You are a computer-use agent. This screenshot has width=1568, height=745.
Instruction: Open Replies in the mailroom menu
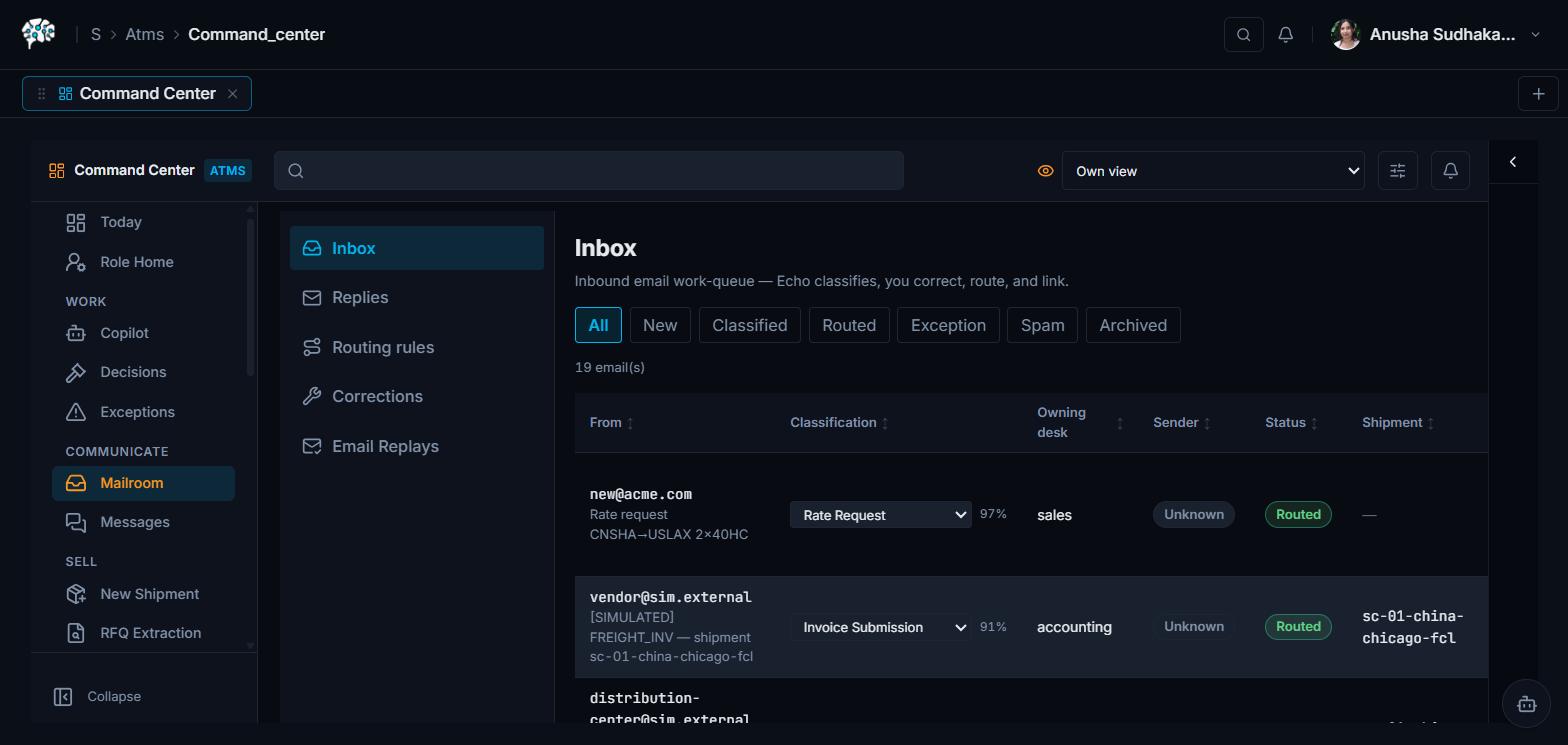(x=417, y=297)
